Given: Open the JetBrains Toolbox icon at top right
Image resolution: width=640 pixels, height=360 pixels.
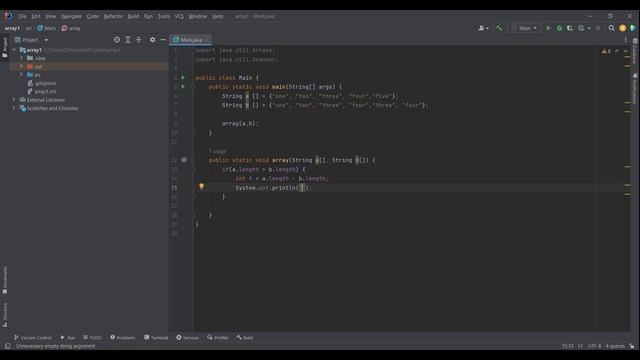Looking at the screenshot, I should [633, 28].
